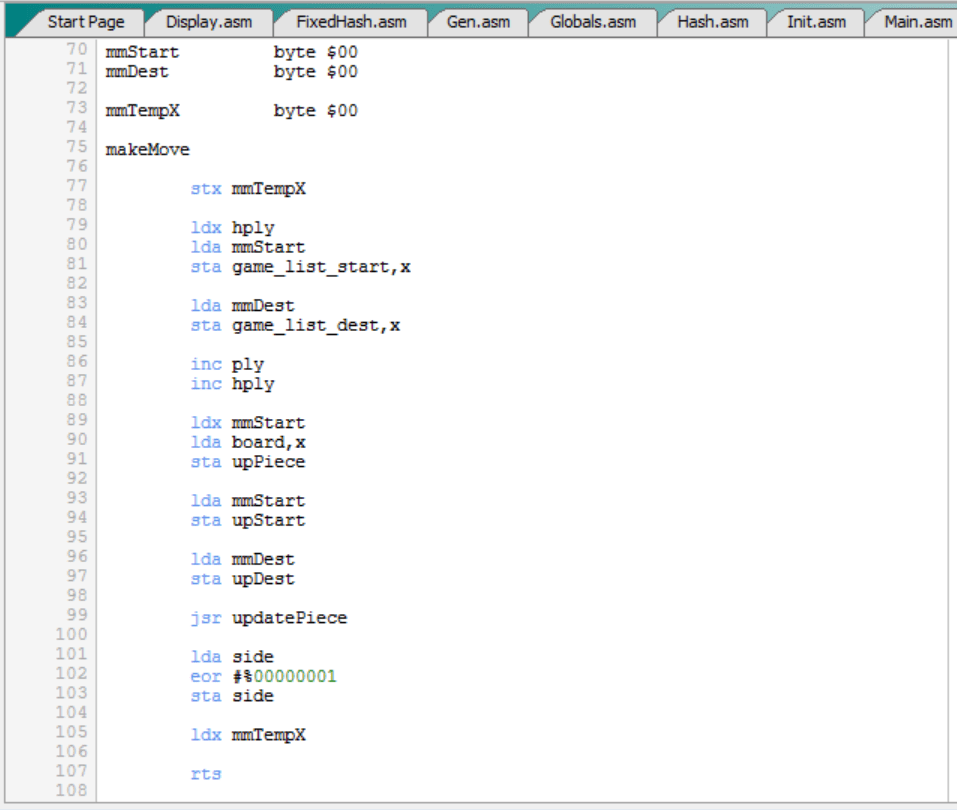The image size is (957, 810).
Task: Place cursor on jsr updatePiece line
Action: 268,618
